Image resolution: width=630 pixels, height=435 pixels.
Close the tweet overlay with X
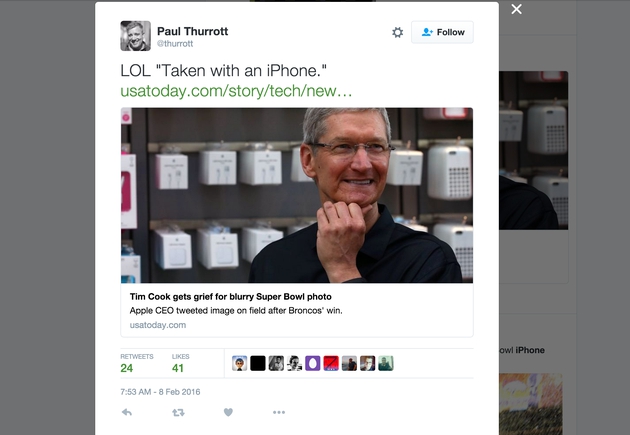point(516,9)
